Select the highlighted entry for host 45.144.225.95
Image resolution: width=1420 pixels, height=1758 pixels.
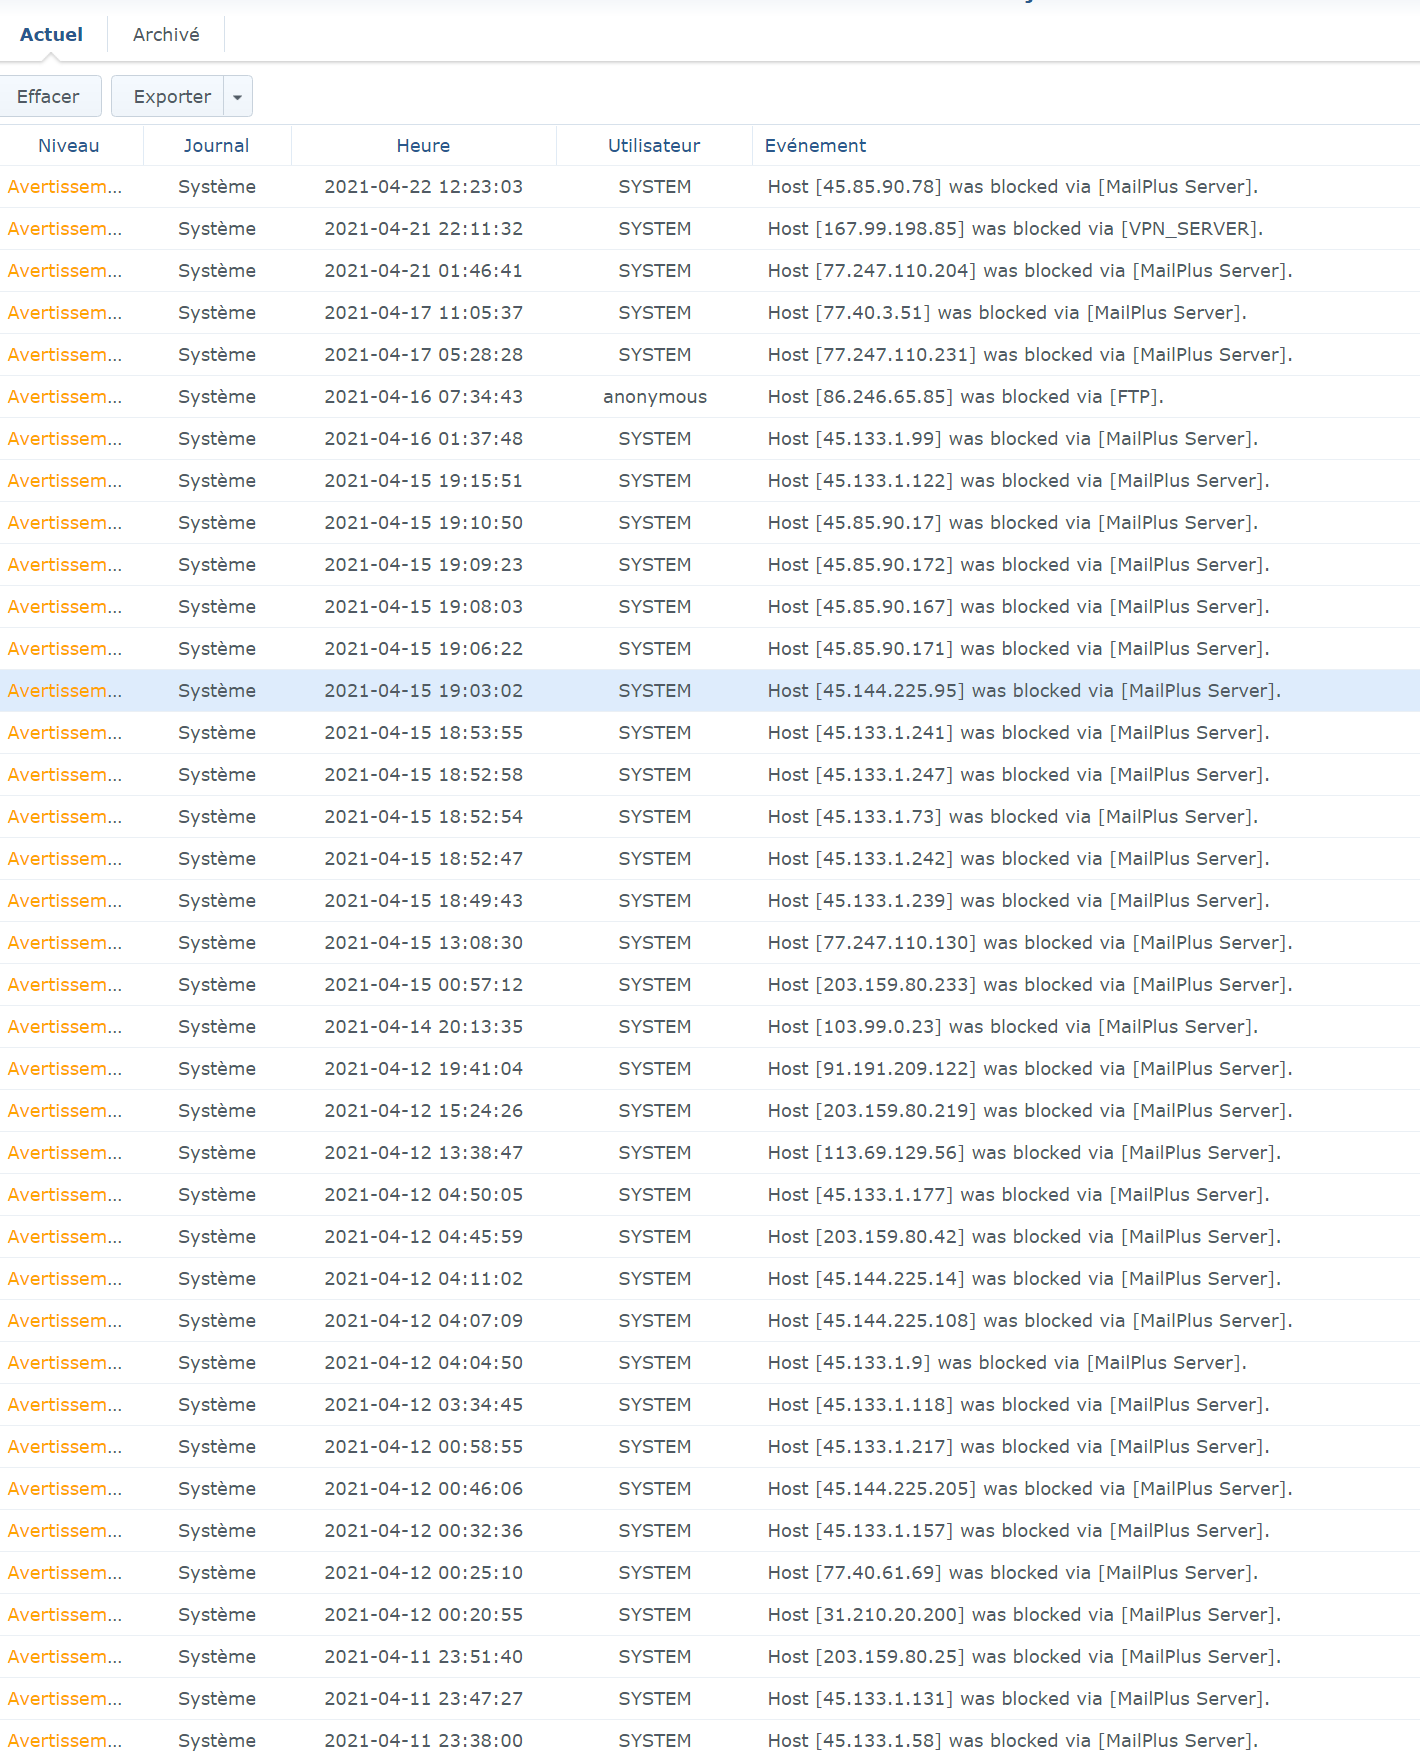(710, 691)
